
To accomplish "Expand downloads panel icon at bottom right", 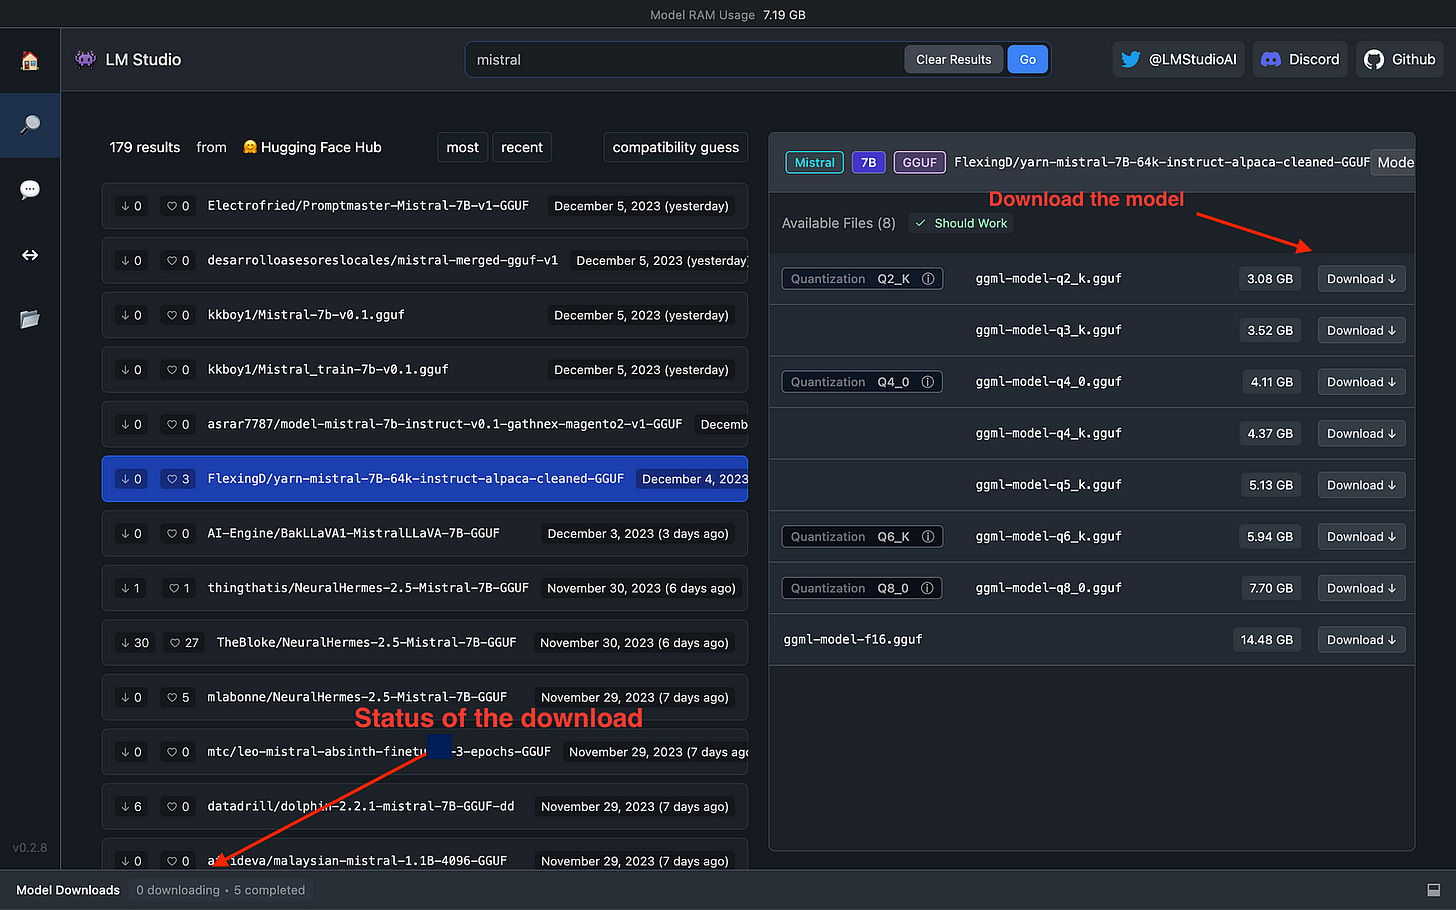I will [x=1434, y=890].
